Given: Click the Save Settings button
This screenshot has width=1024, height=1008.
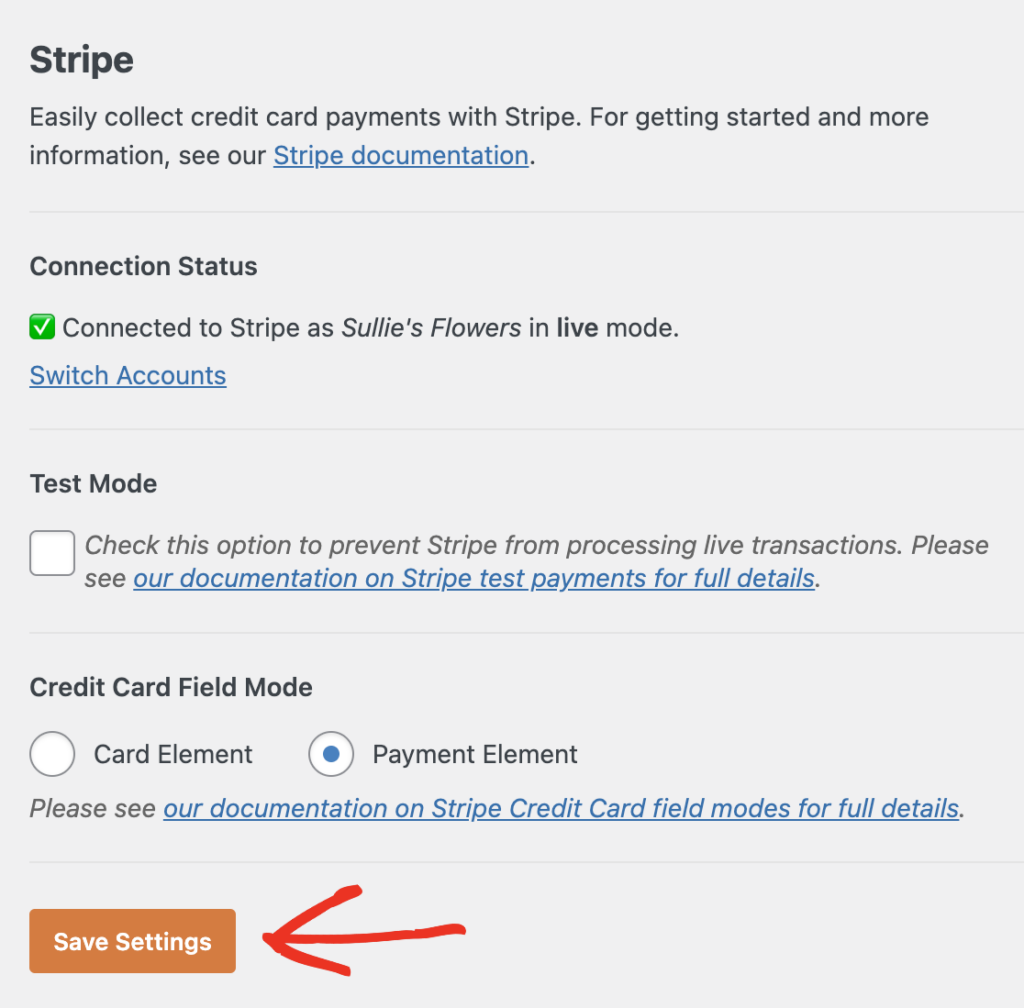Looking at the screenshot, I should pyautogui.click(x=132, y=940).
